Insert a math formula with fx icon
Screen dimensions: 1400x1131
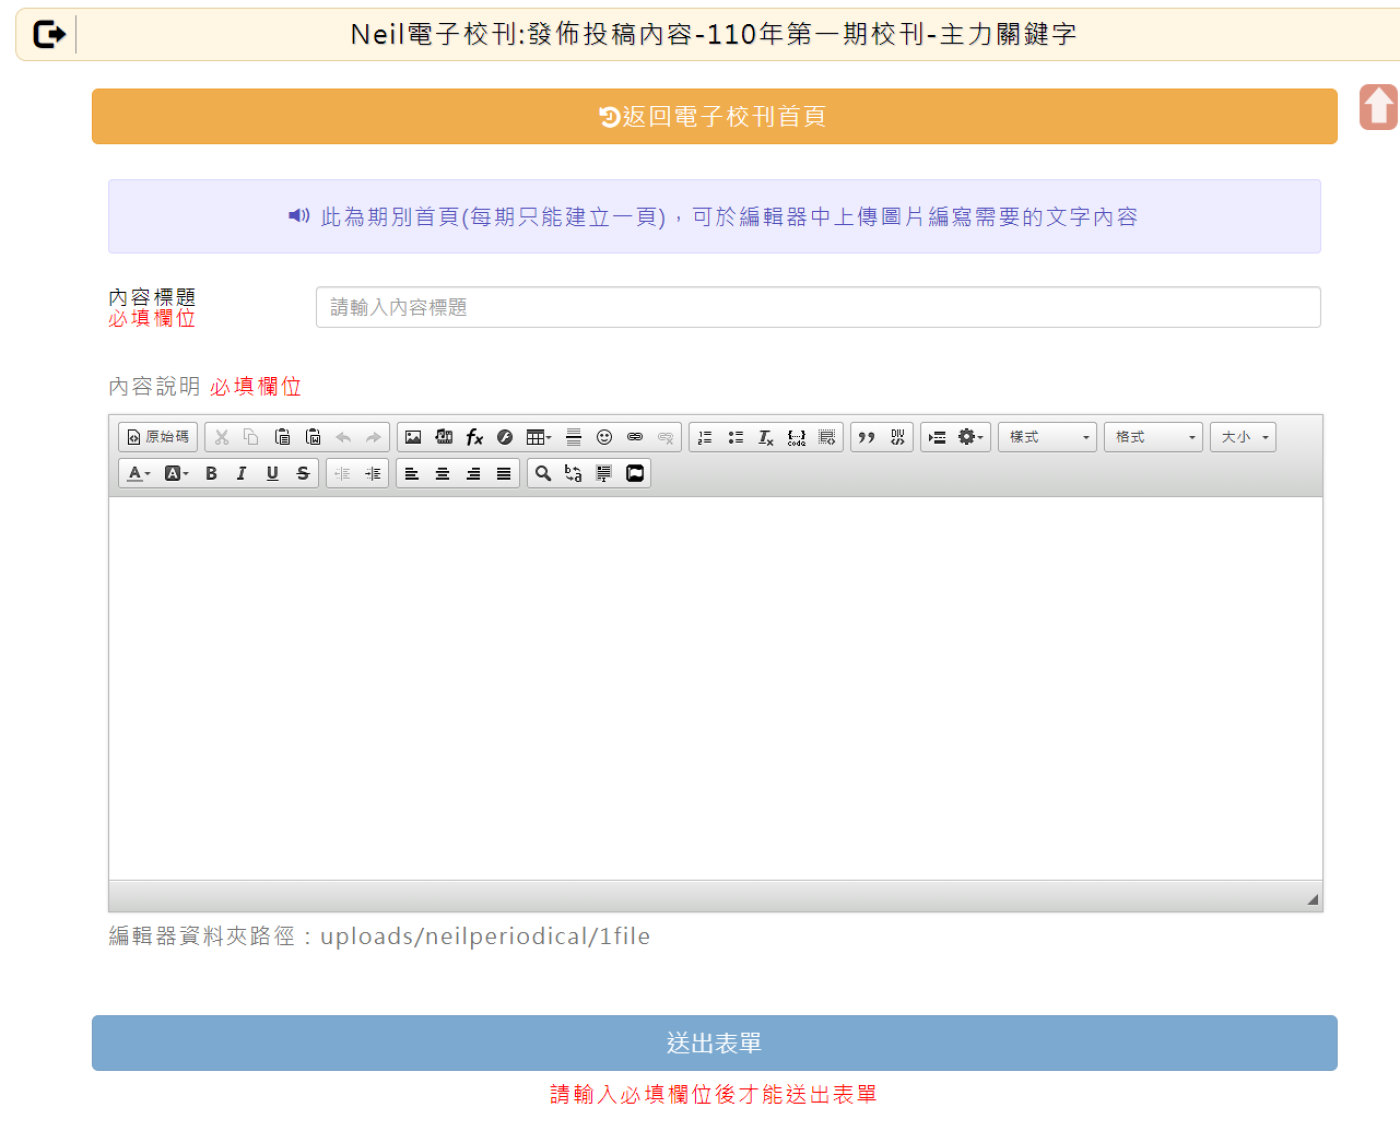point(474,437)
